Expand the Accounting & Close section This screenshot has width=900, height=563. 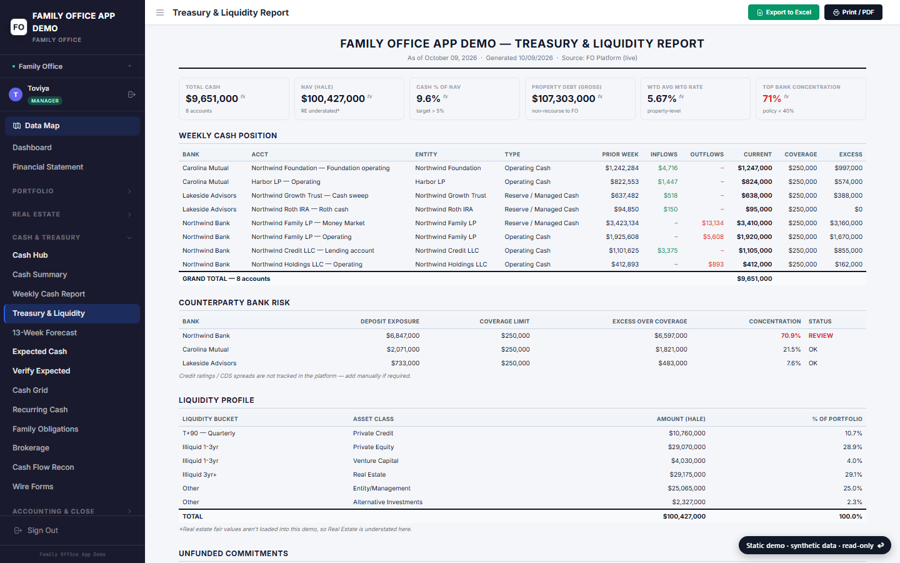click(72, 511)
